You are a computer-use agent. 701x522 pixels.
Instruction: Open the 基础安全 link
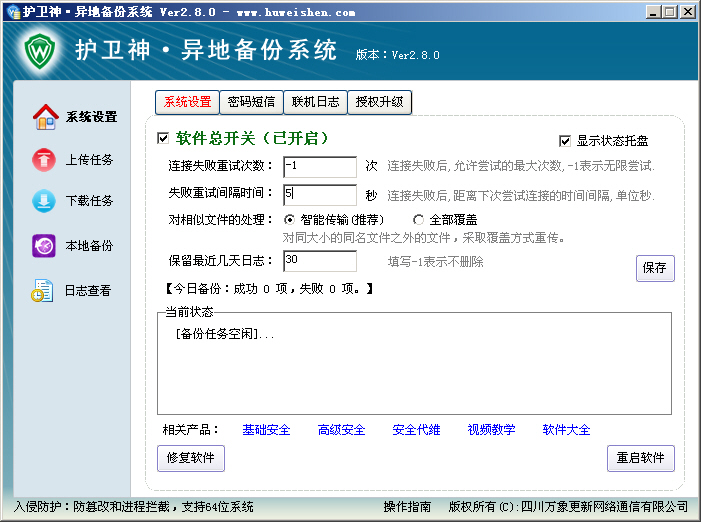266,430
